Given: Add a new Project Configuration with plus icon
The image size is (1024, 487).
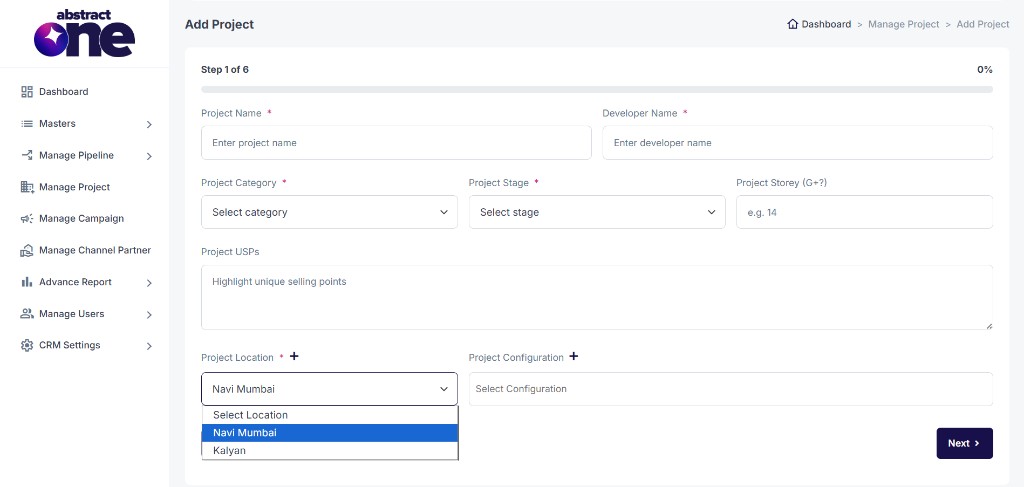Looking at the screenshot, I should click(x=573, y=356).
